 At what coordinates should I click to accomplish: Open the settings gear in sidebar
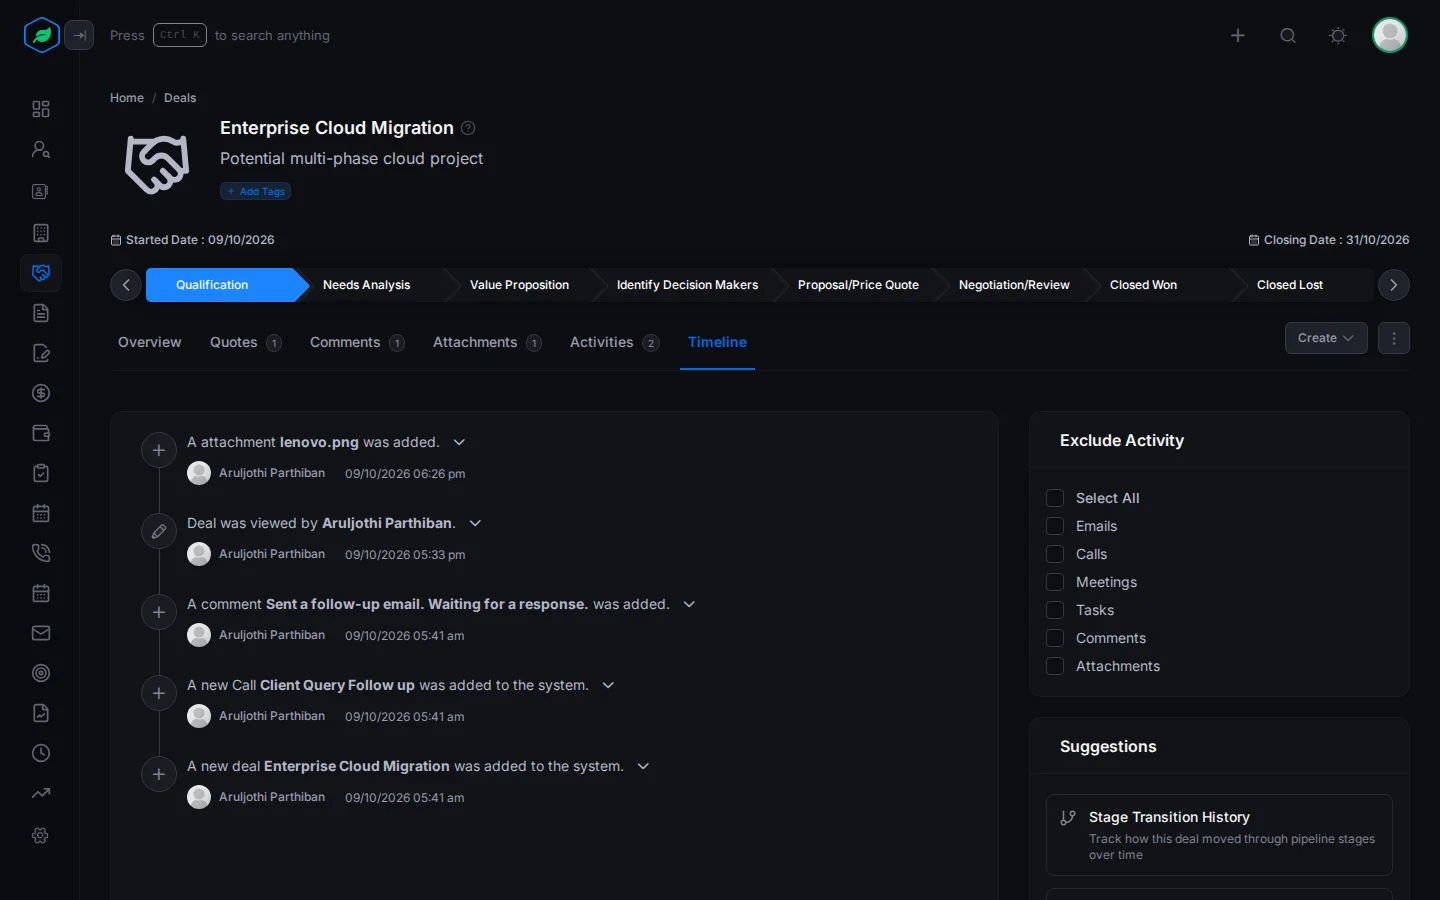click(41, 835)
